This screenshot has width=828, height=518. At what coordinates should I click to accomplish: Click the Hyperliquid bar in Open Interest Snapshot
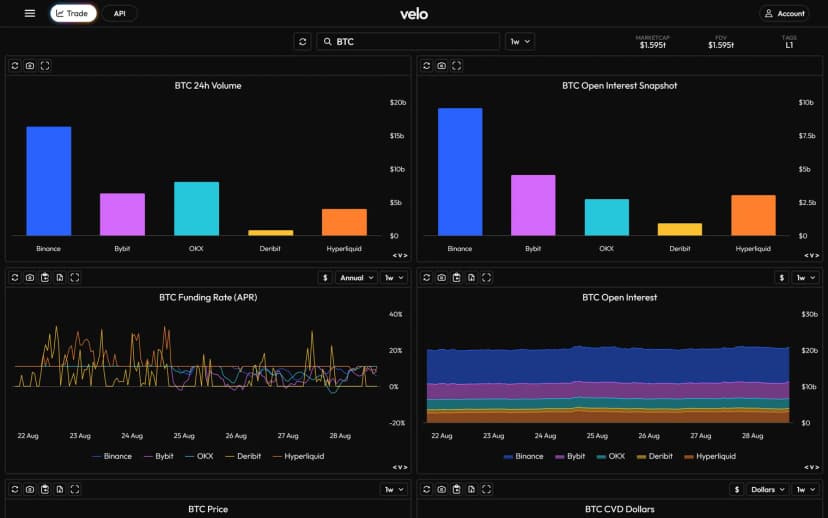tap(754, 215)
